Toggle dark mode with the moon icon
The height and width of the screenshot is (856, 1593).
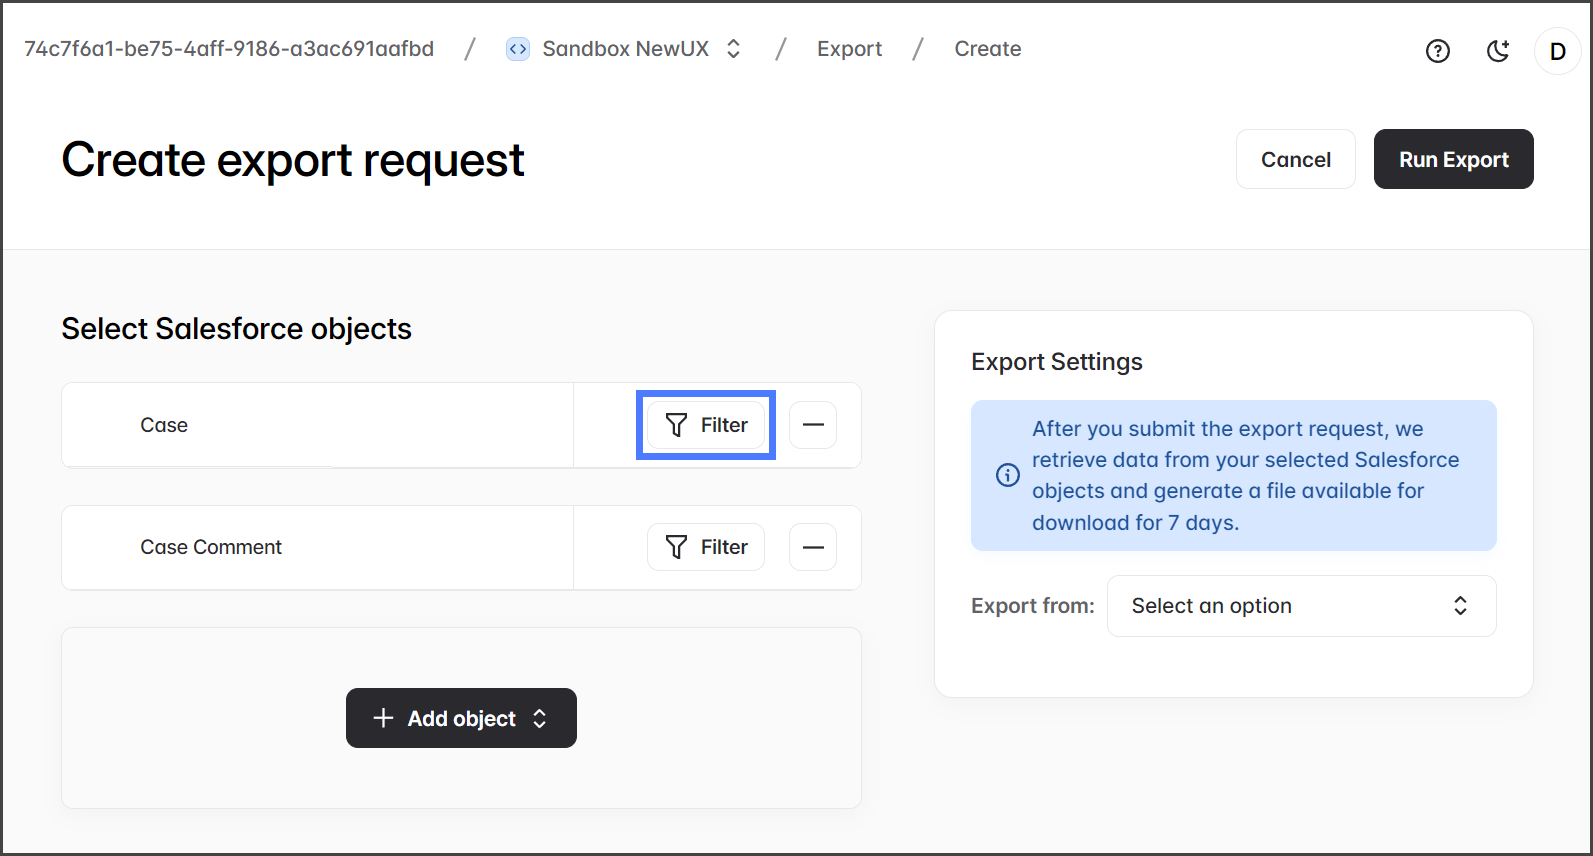(x=1497, y=51)
